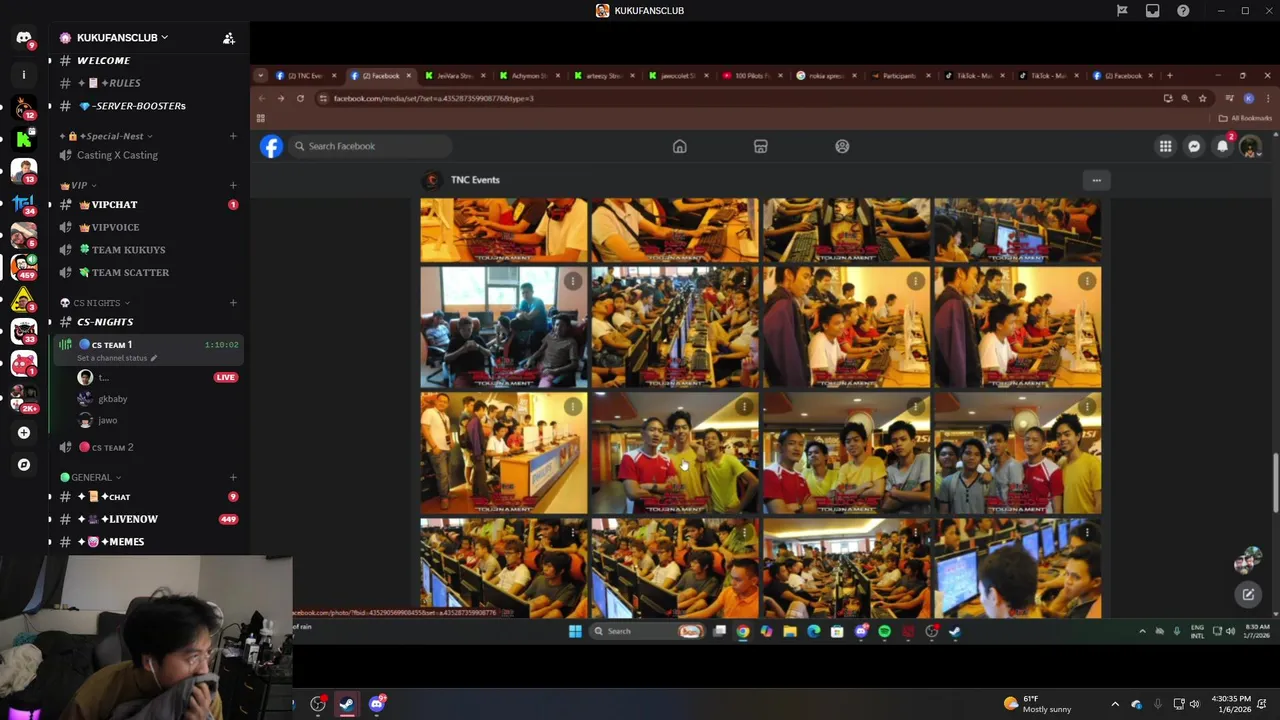Click the Chrome address bar URL
The height and width of the screenshot is (720, 1280).
tap(434, 98)
